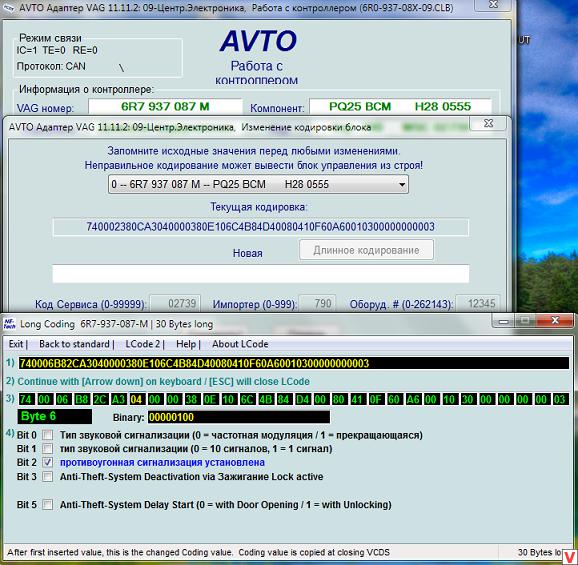The image size is (578, 565).
Task: Minimize the Long Coding window
Action: click(503, 321)
